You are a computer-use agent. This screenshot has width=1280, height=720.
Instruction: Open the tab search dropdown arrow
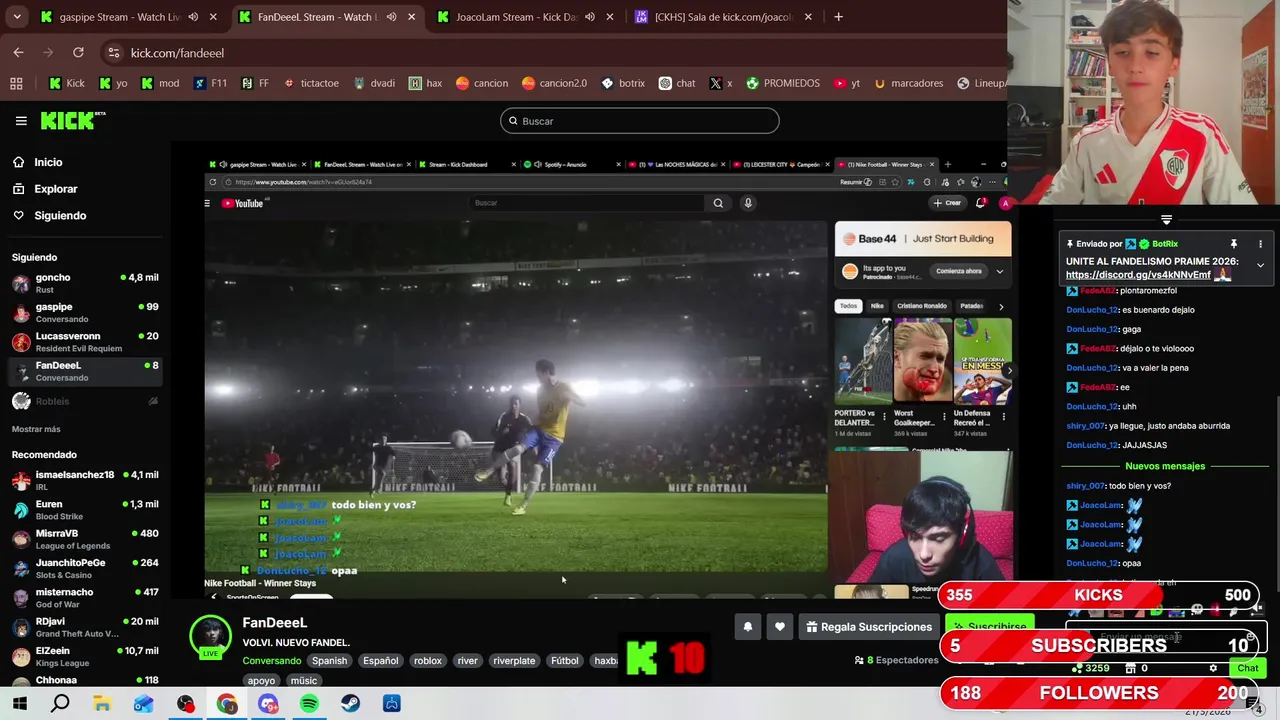pyautogui.click(x=16, y=17)
